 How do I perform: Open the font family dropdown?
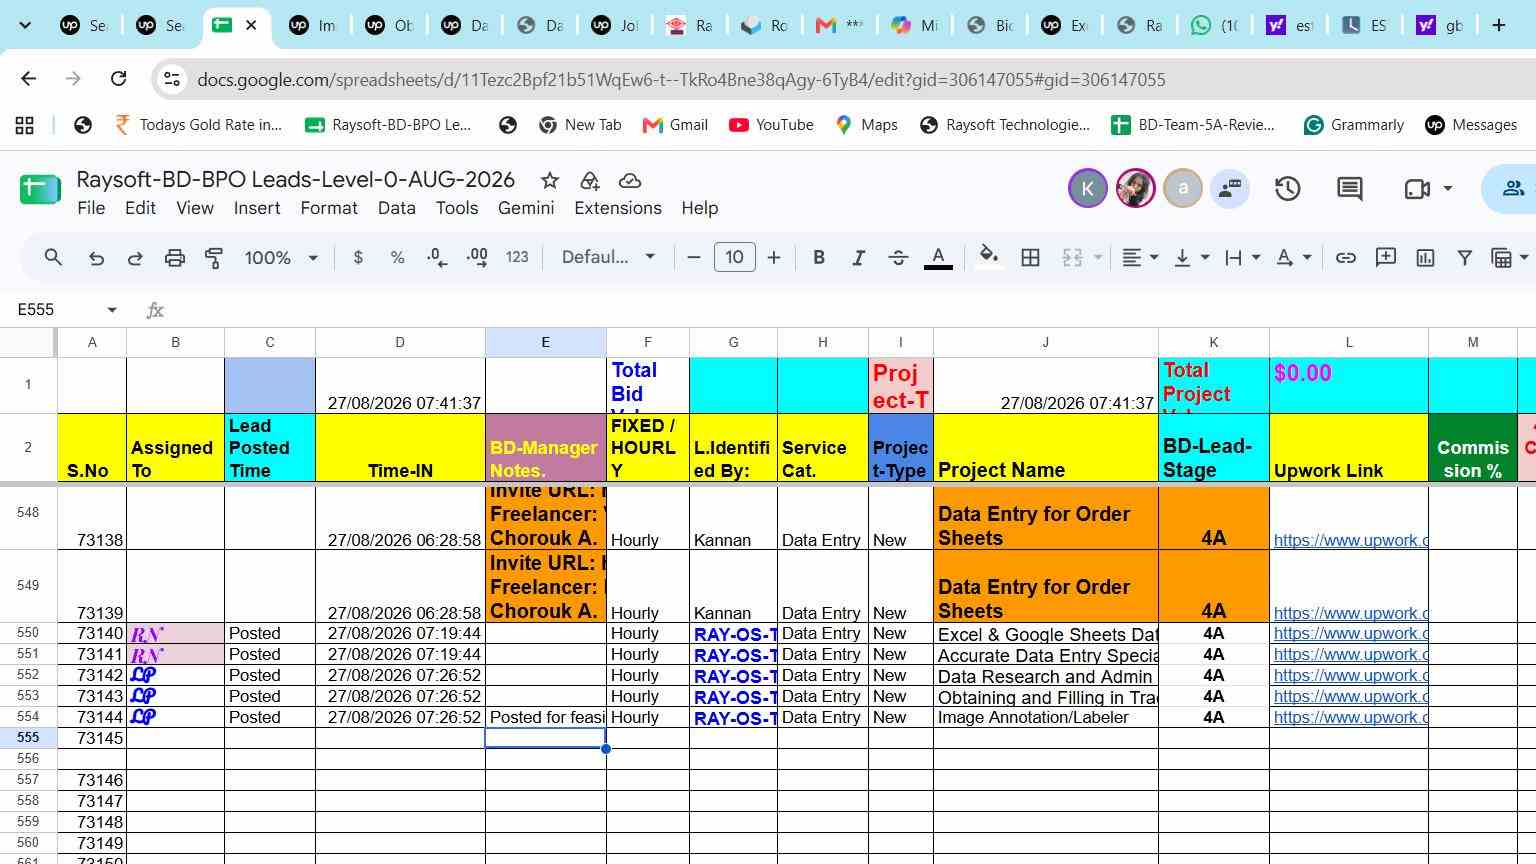click(x=608, y=258)
